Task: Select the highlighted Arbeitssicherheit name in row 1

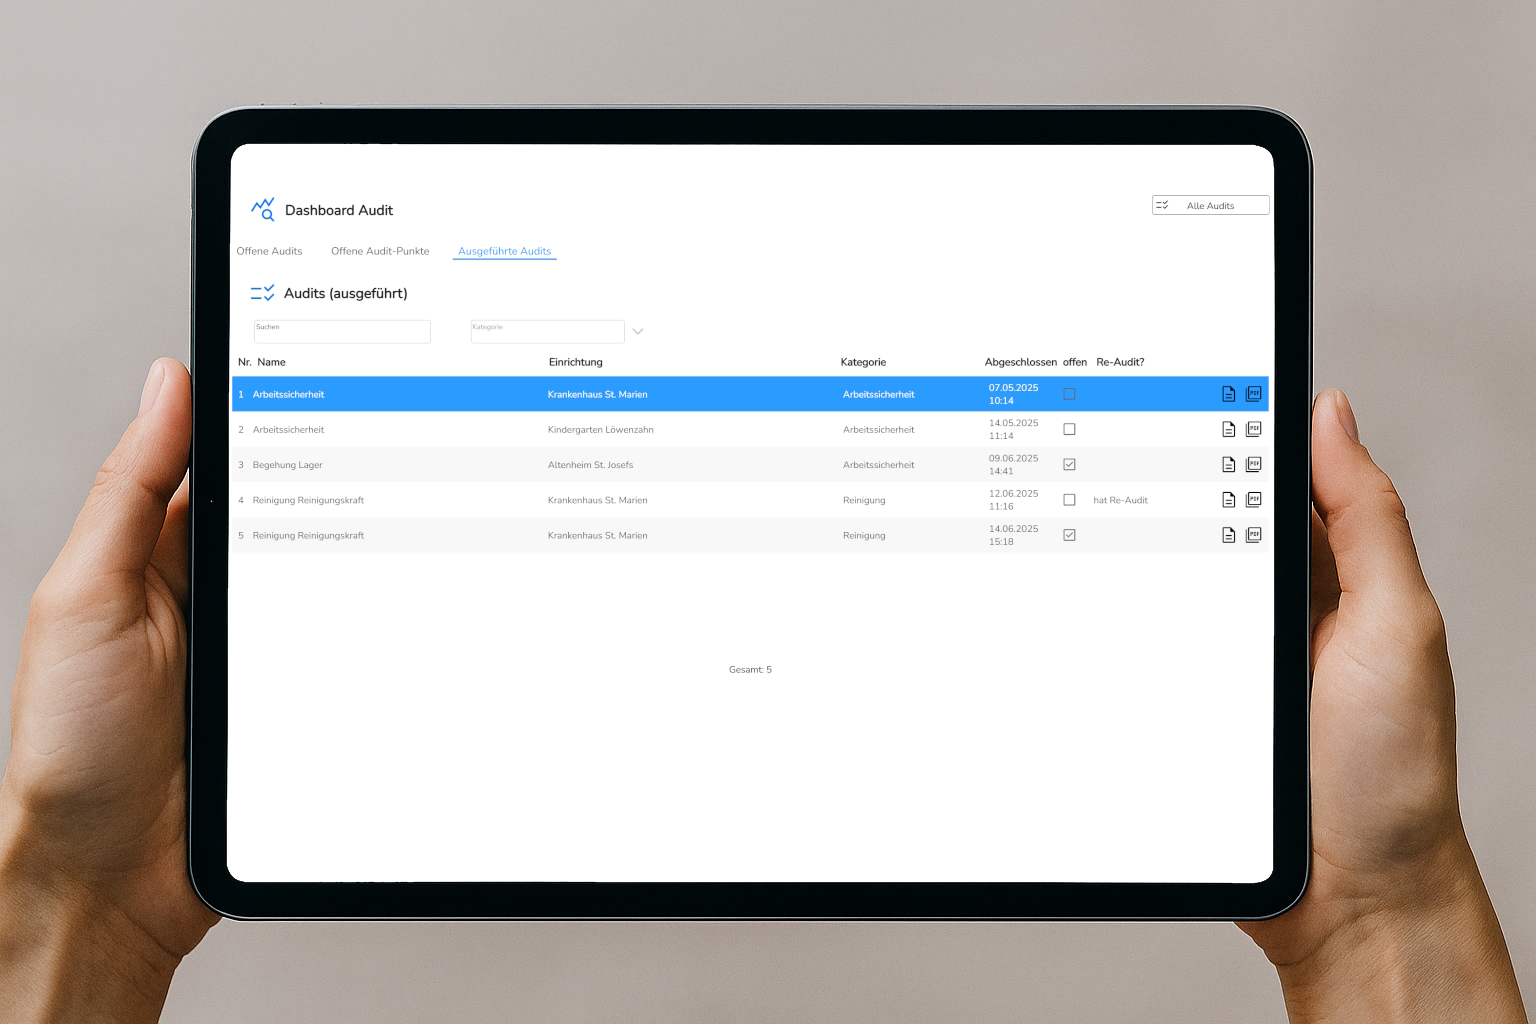Action: click(x=288, y=394)
